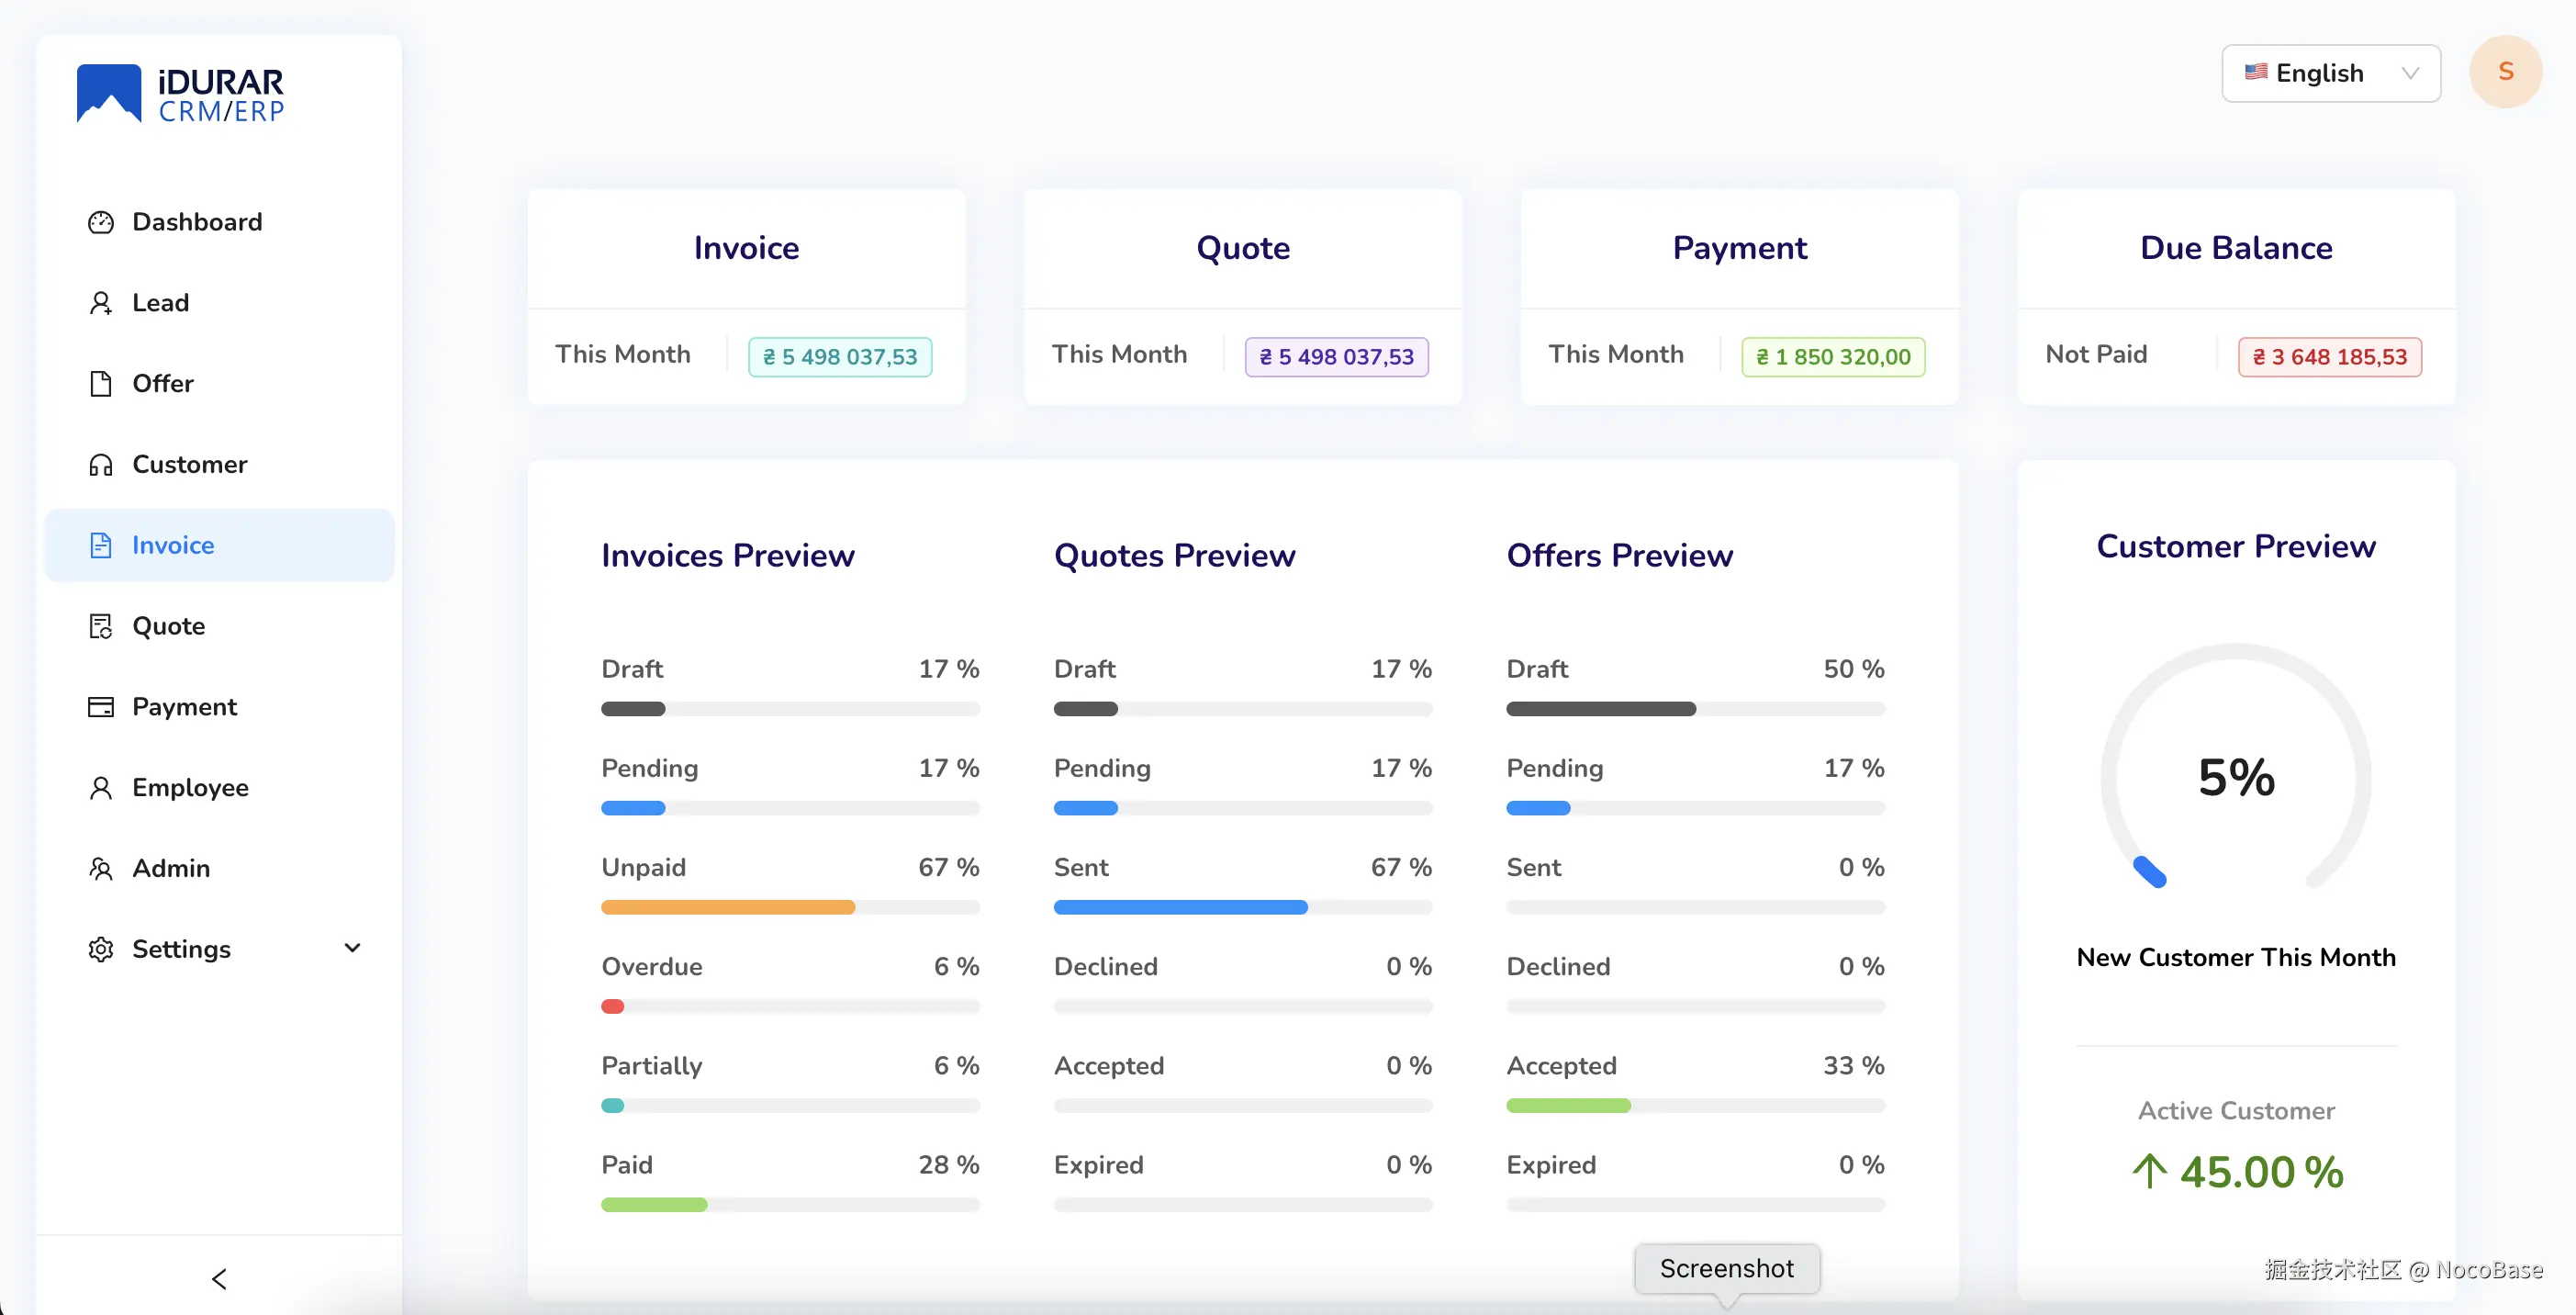
Task: Click the Unpaid invoices orange progress bar
Action: [728, 907]
